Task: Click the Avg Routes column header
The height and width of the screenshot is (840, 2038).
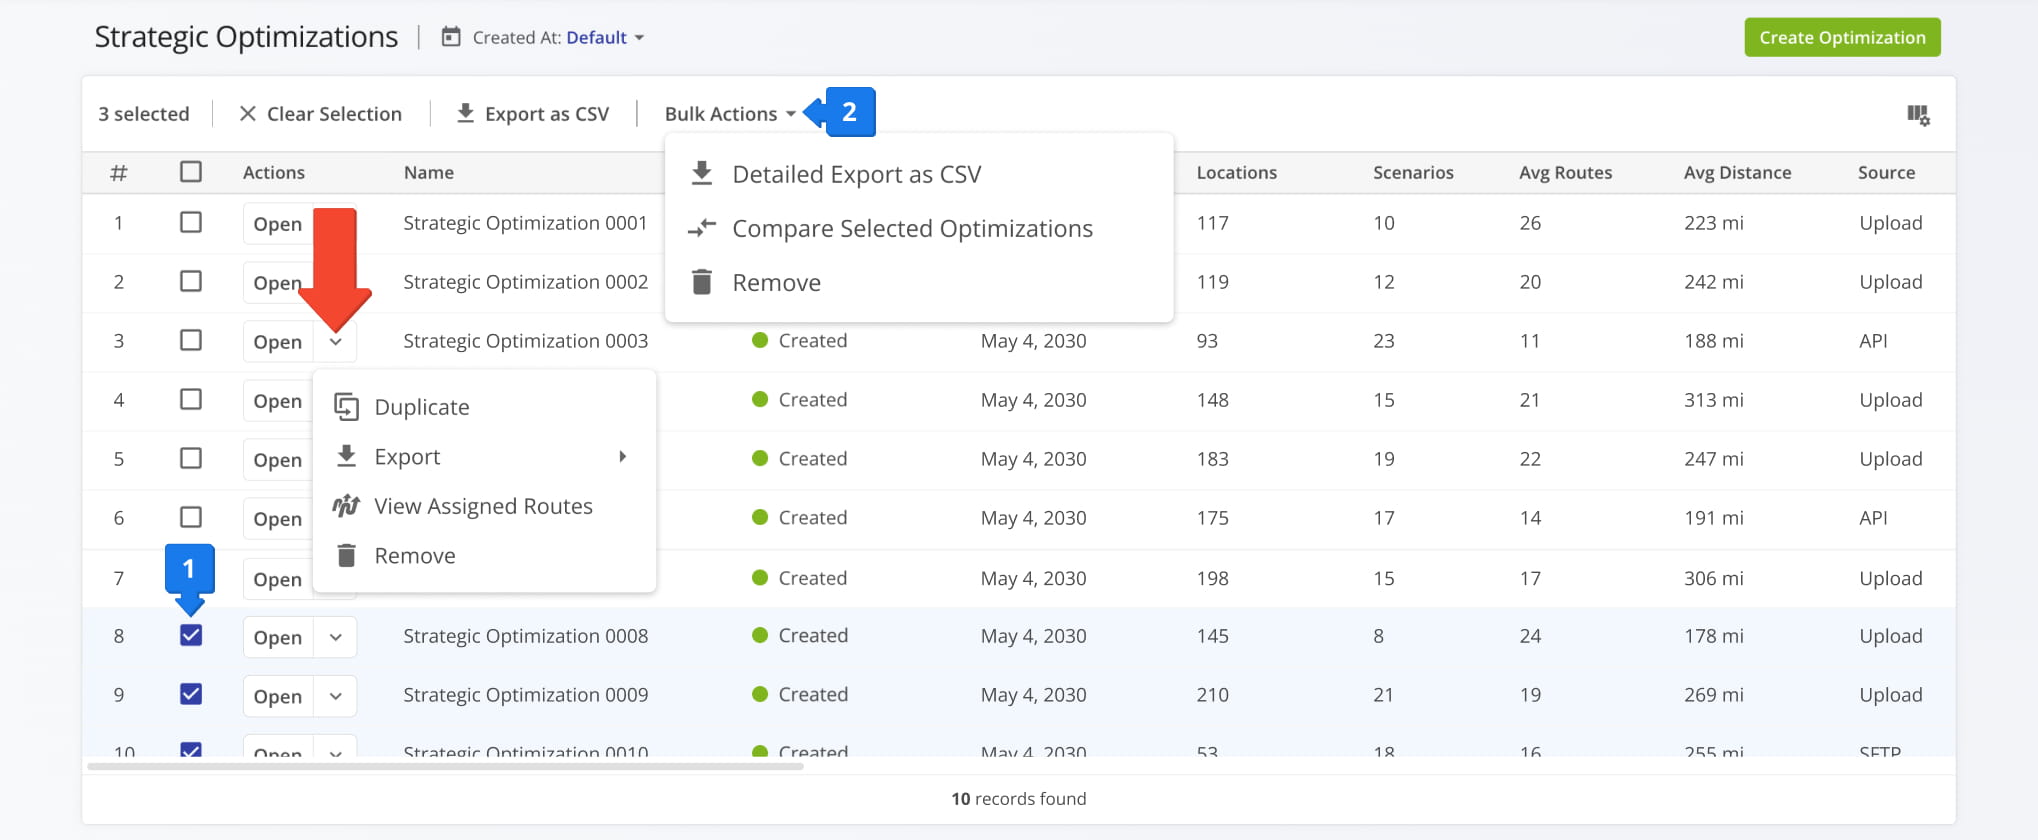Action: (x=1565, y=172)
